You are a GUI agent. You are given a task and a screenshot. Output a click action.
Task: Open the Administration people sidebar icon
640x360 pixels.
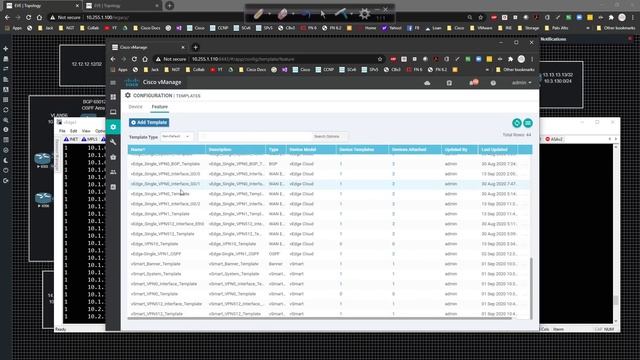[113, 172]
